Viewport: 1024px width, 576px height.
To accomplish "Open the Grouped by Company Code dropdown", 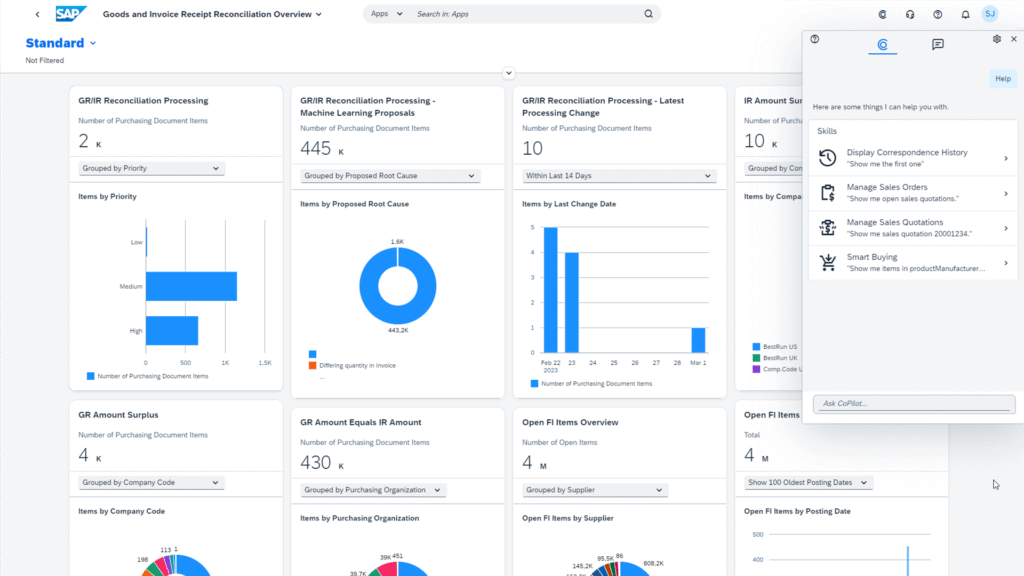I will coord(151,483).
